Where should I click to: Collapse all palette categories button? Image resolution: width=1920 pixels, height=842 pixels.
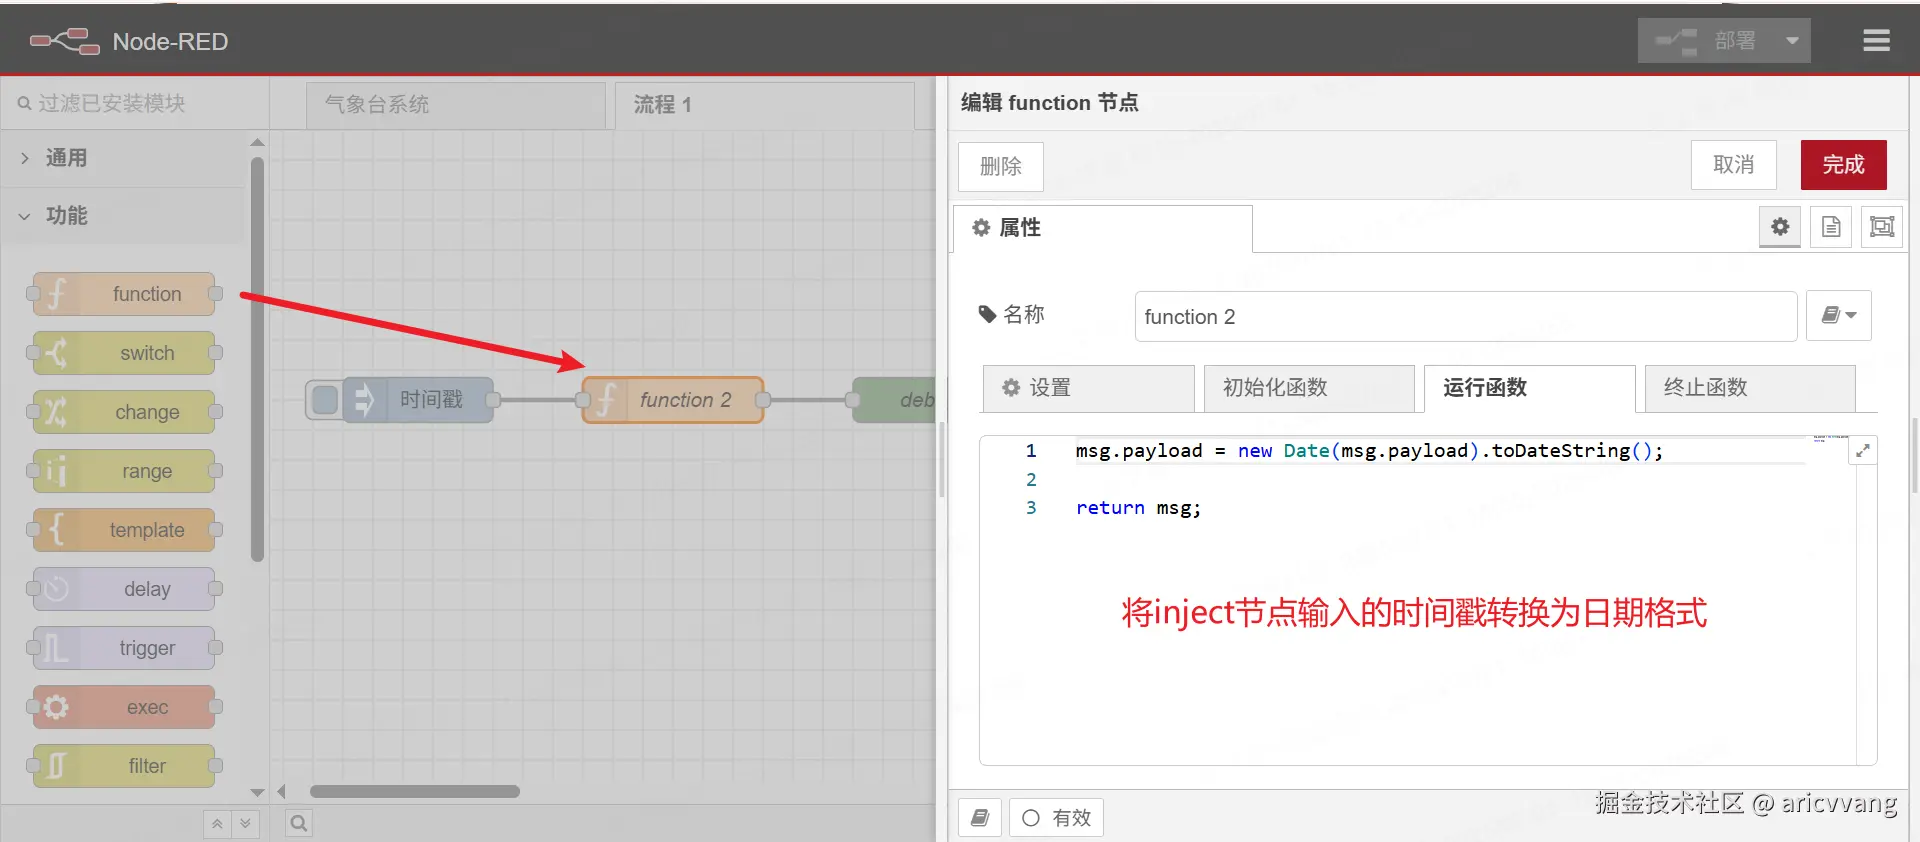tap(217, 824)
